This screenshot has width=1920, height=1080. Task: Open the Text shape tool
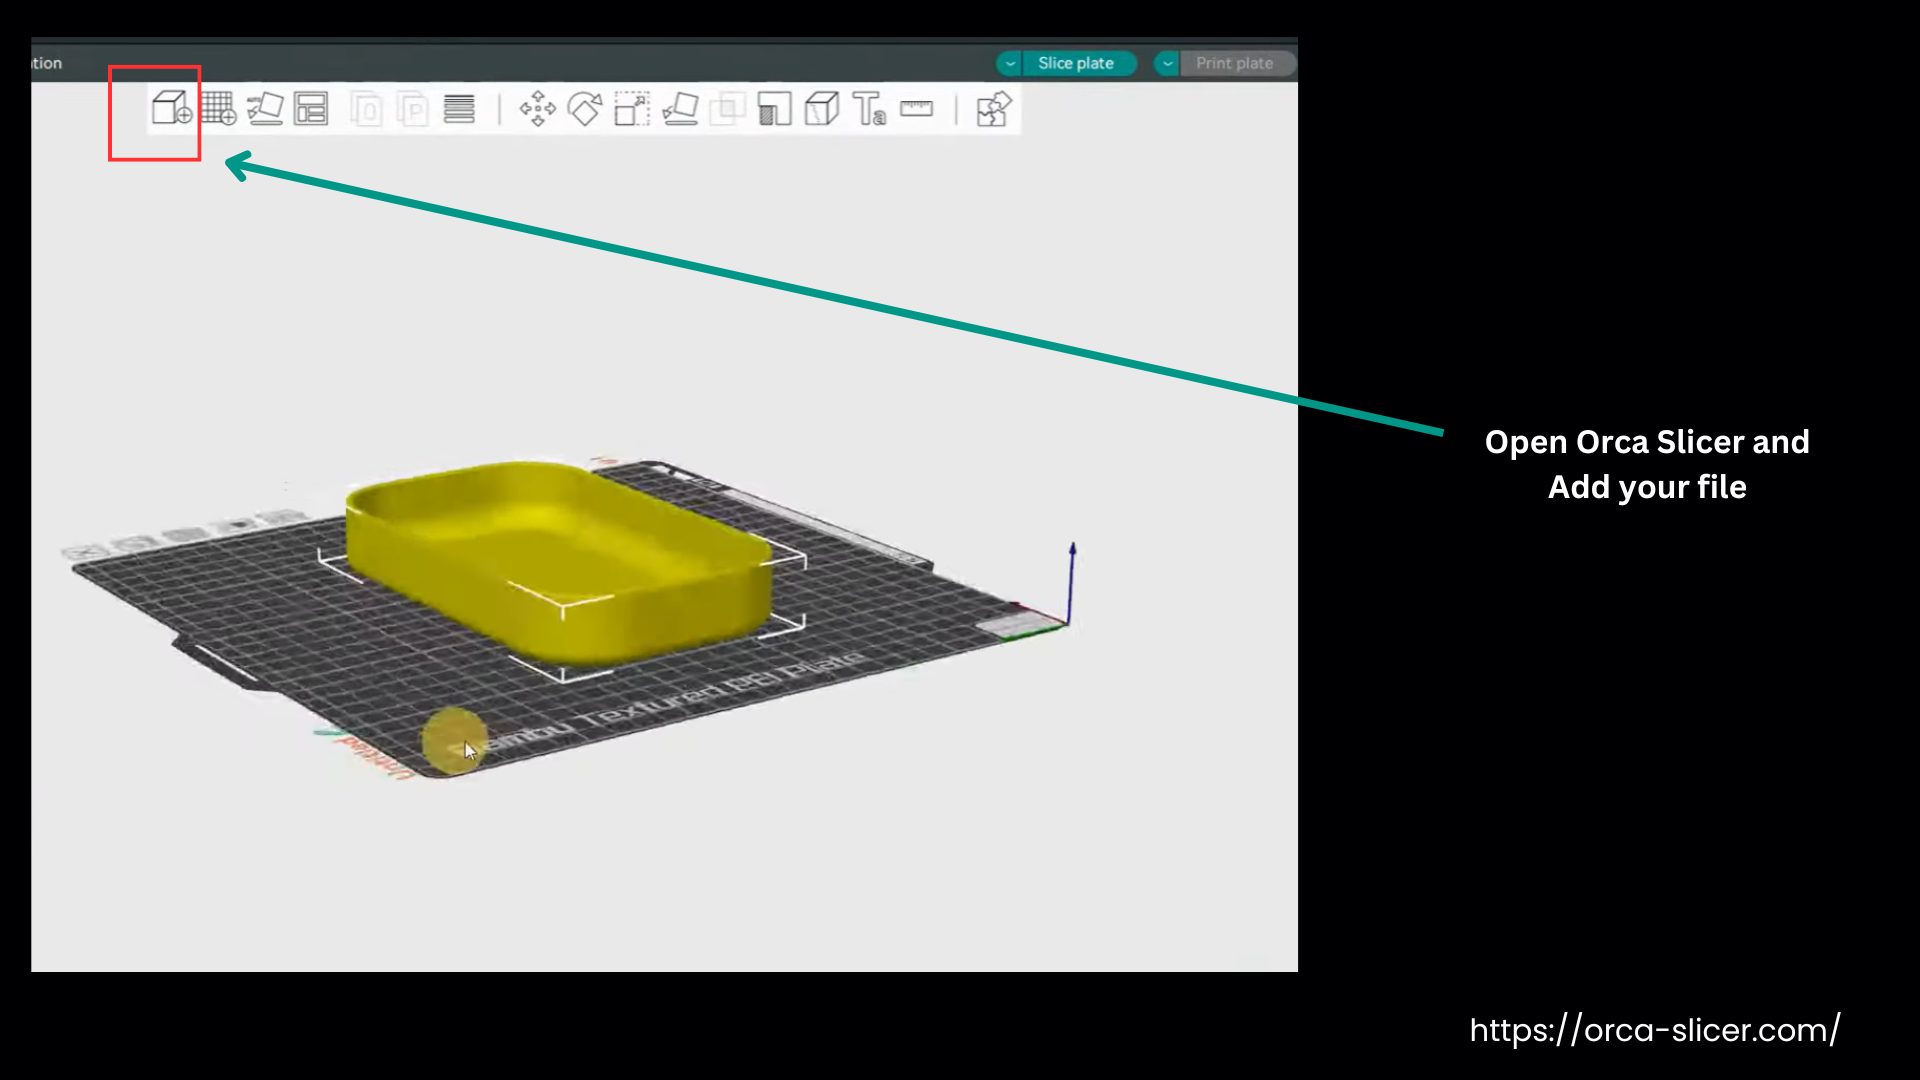coord(869,108)
